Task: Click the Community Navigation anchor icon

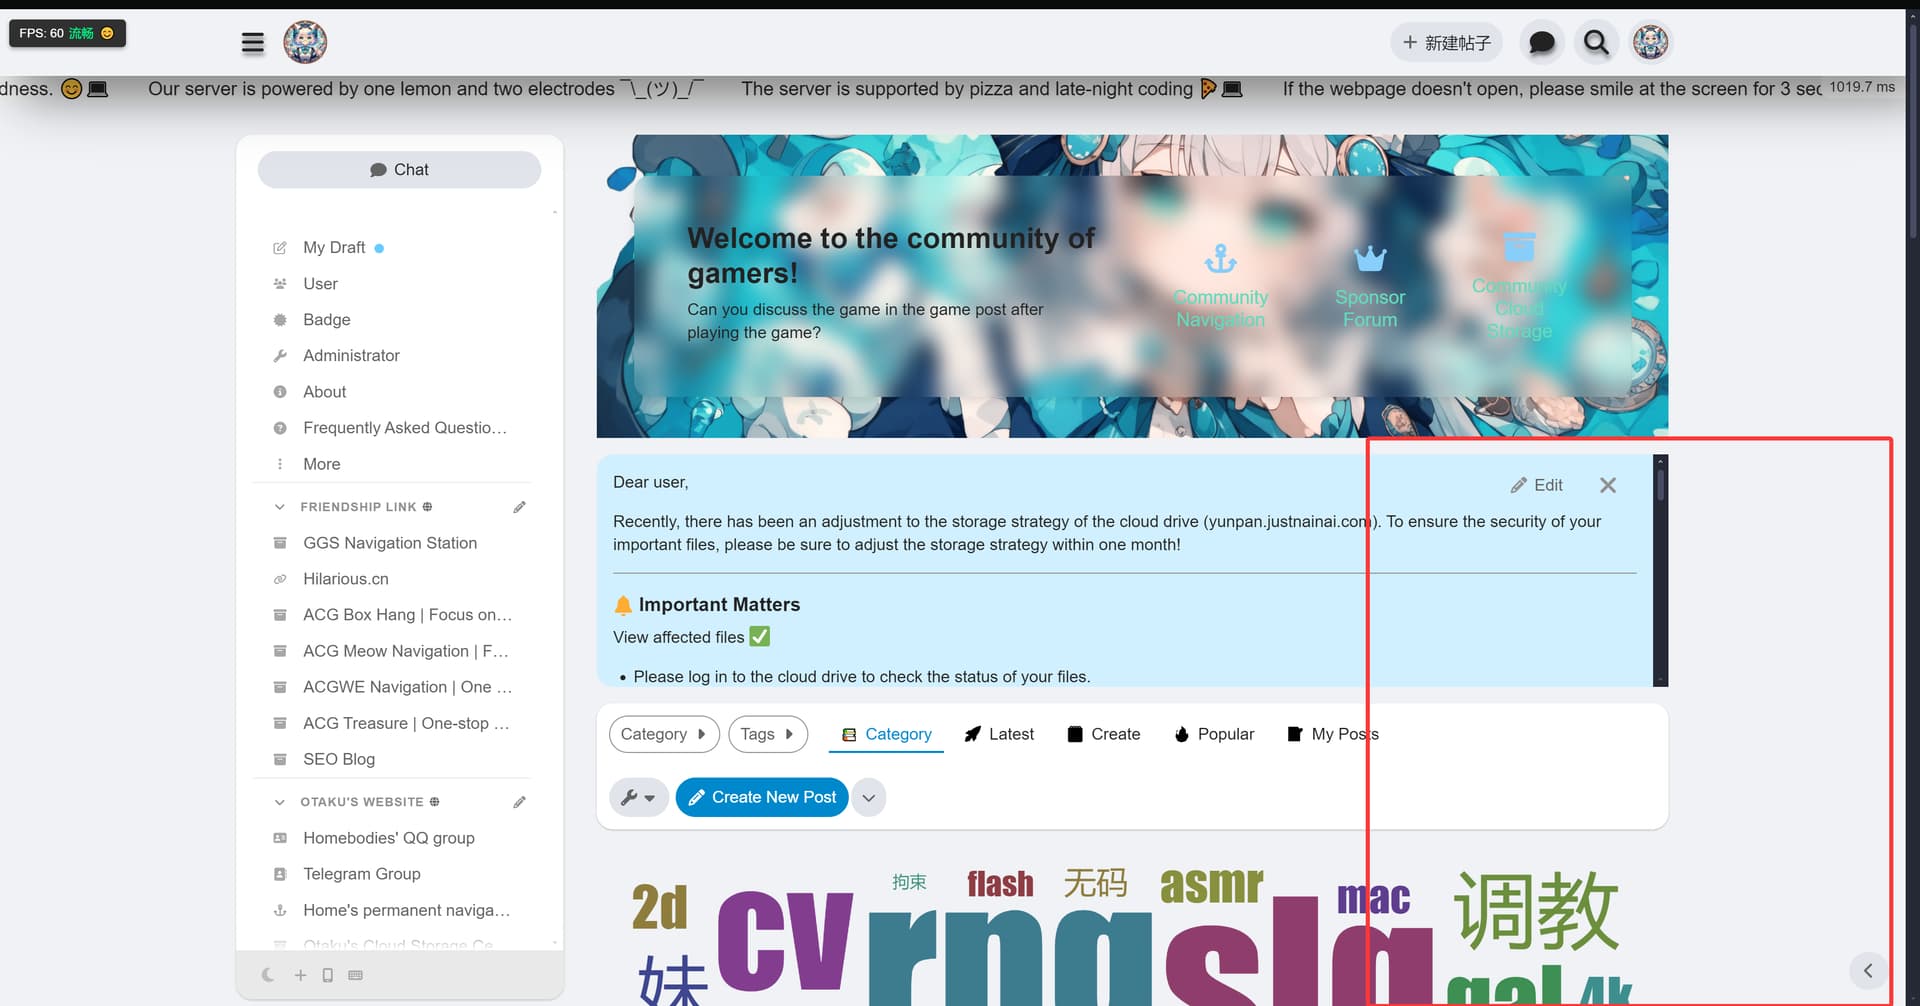Action: pos(1220,259)
